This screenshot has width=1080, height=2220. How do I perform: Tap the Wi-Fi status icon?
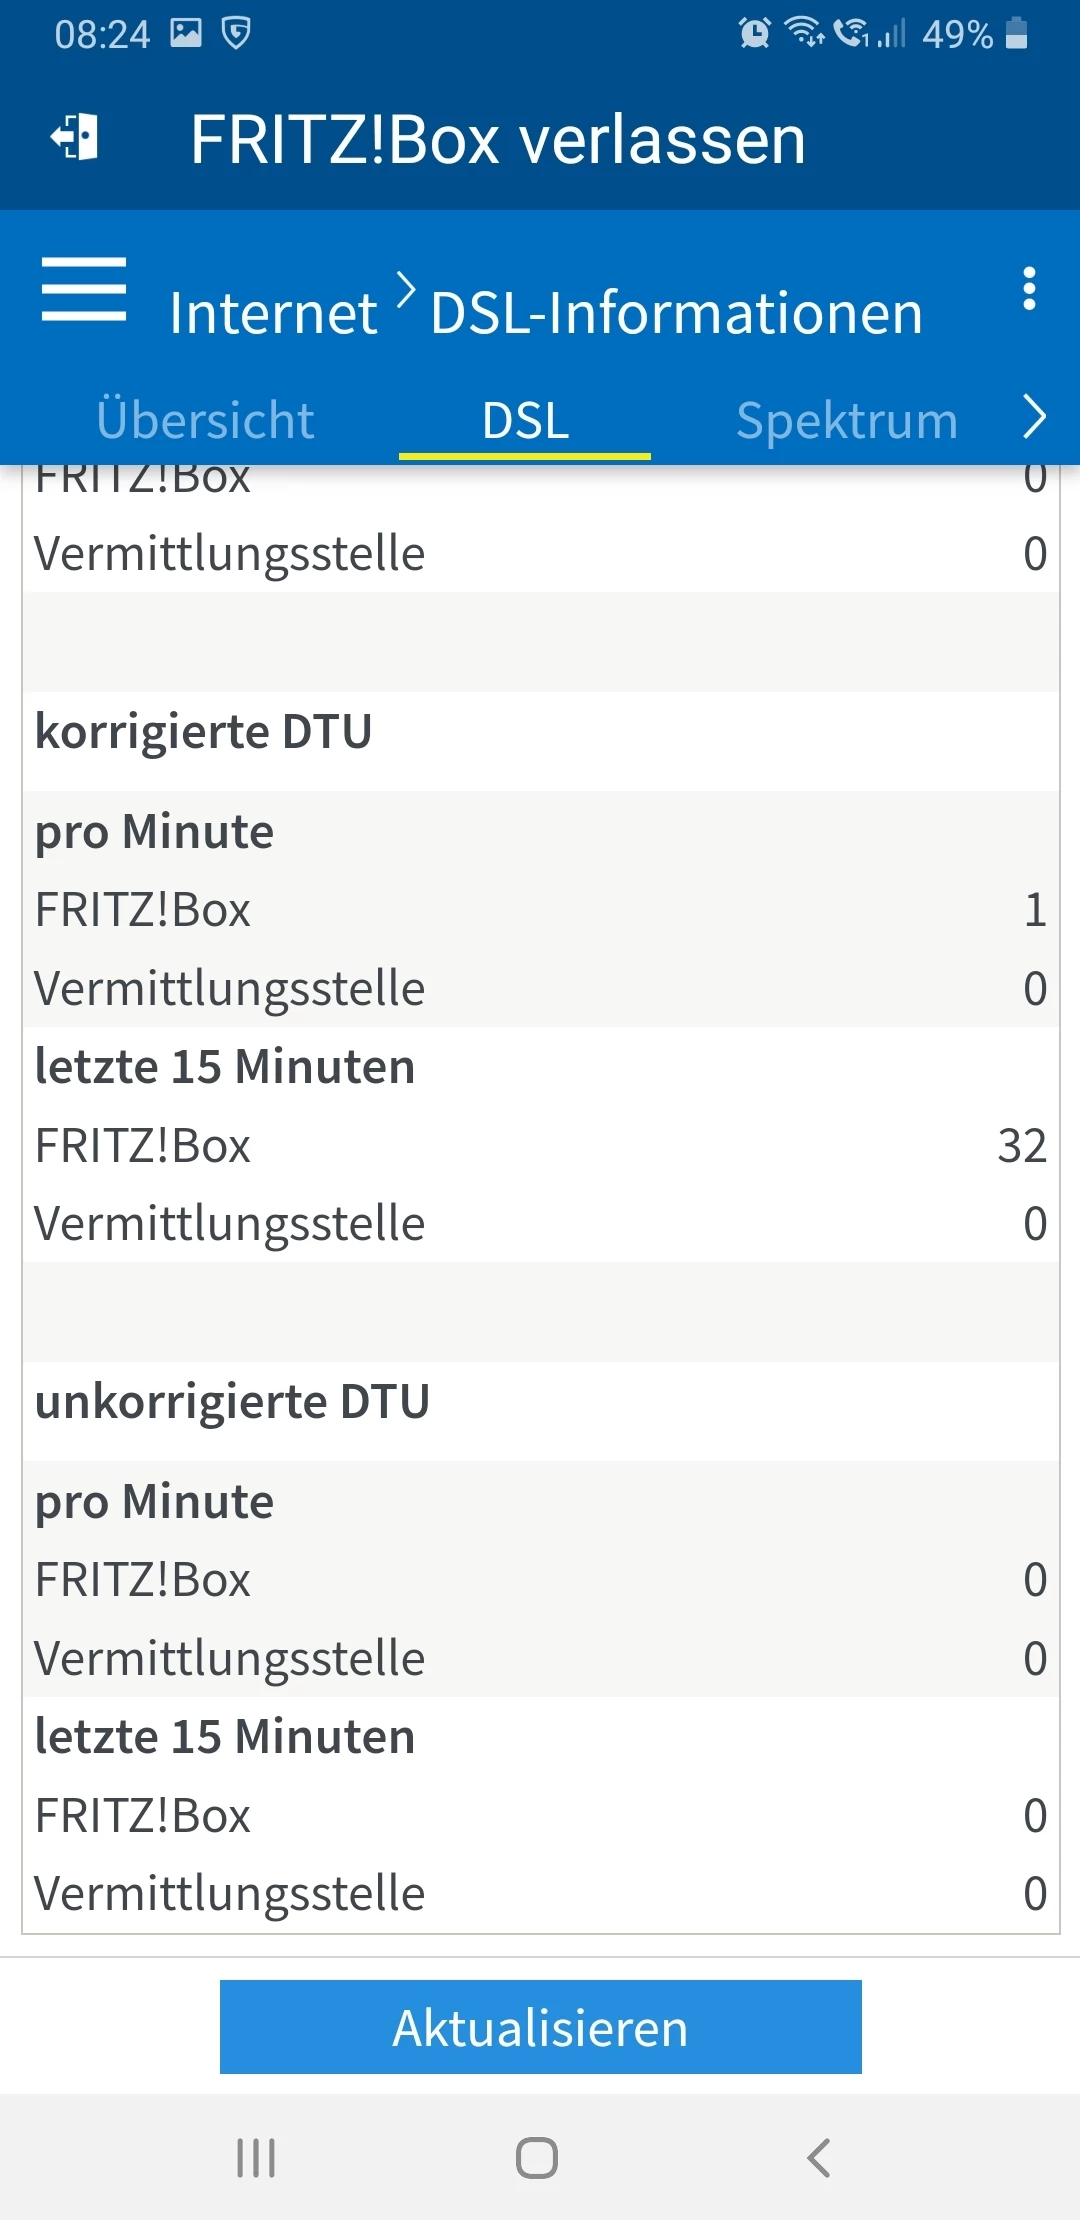coord(803,32)
